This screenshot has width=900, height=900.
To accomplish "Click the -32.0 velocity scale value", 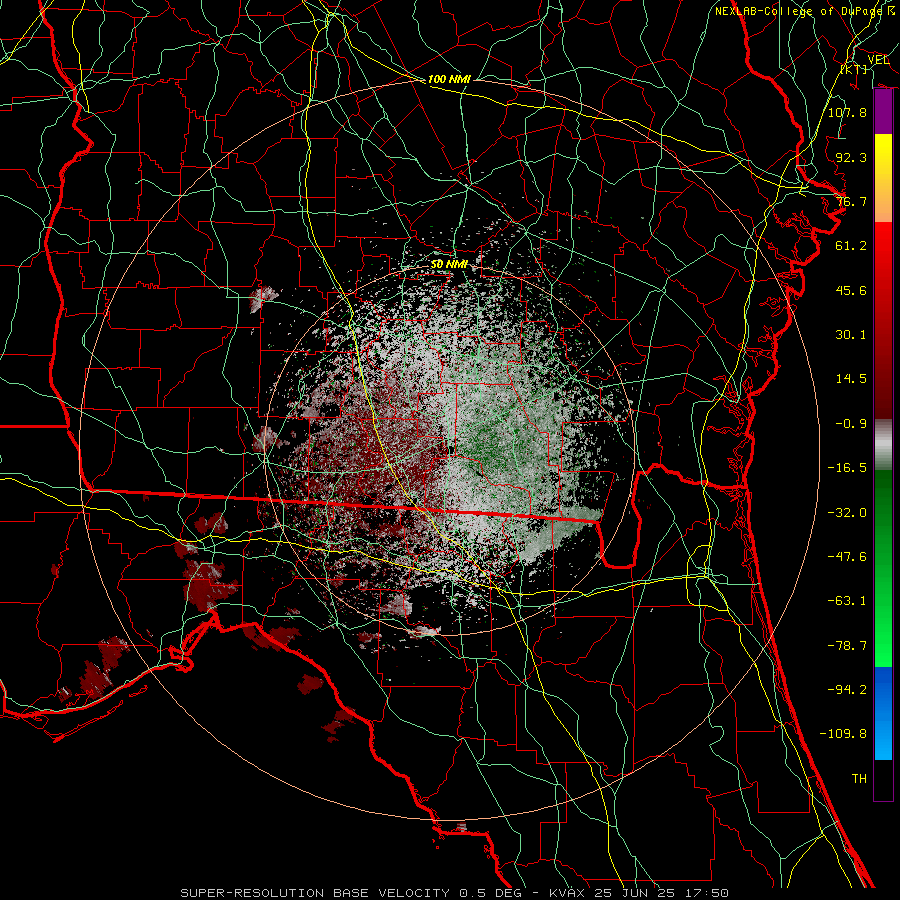I will pyautogui.click(x=847, y=513).
